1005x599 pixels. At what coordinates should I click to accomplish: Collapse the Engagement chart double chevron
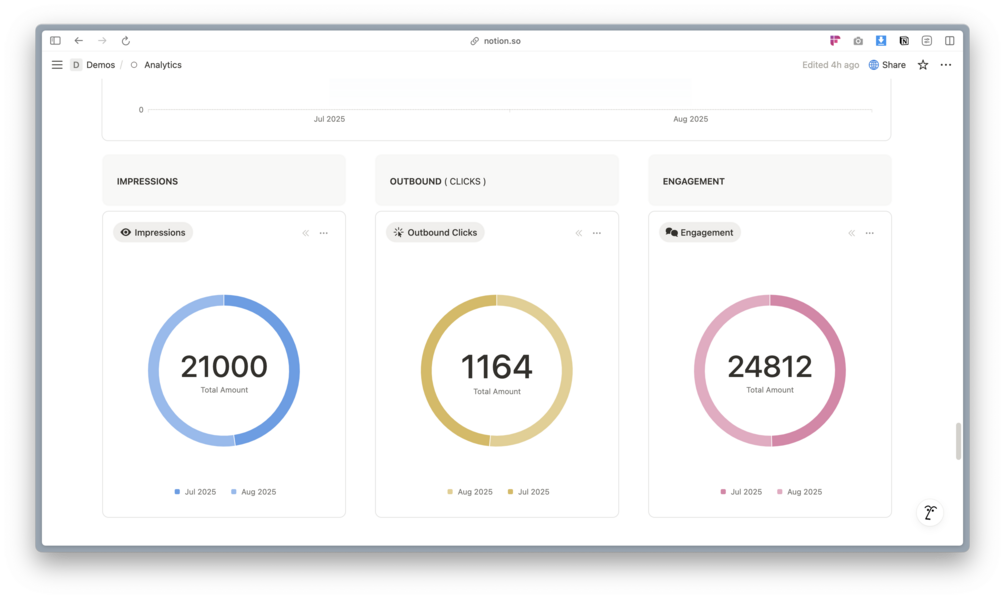pos(852,233)
